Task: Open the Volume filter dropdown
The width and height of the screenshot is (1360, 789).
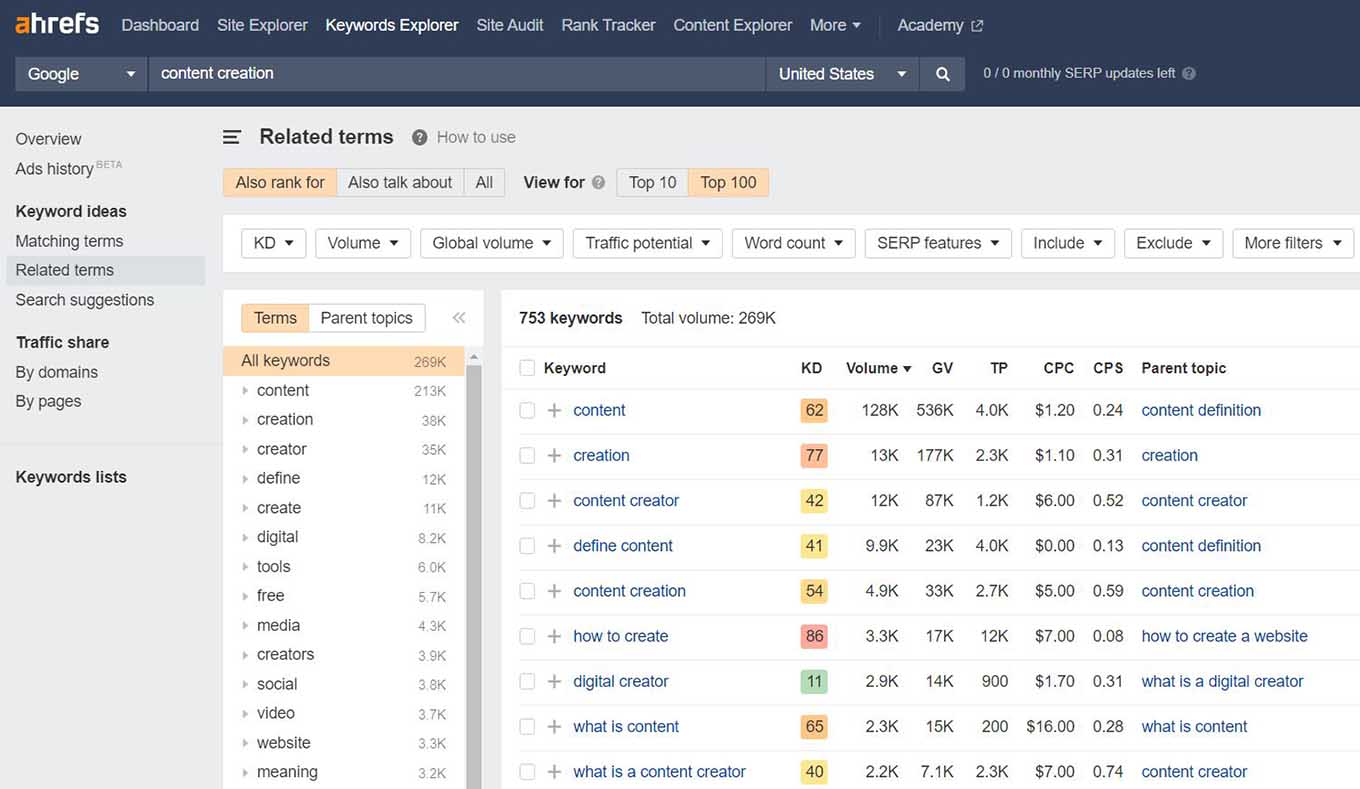Action: 363,243
